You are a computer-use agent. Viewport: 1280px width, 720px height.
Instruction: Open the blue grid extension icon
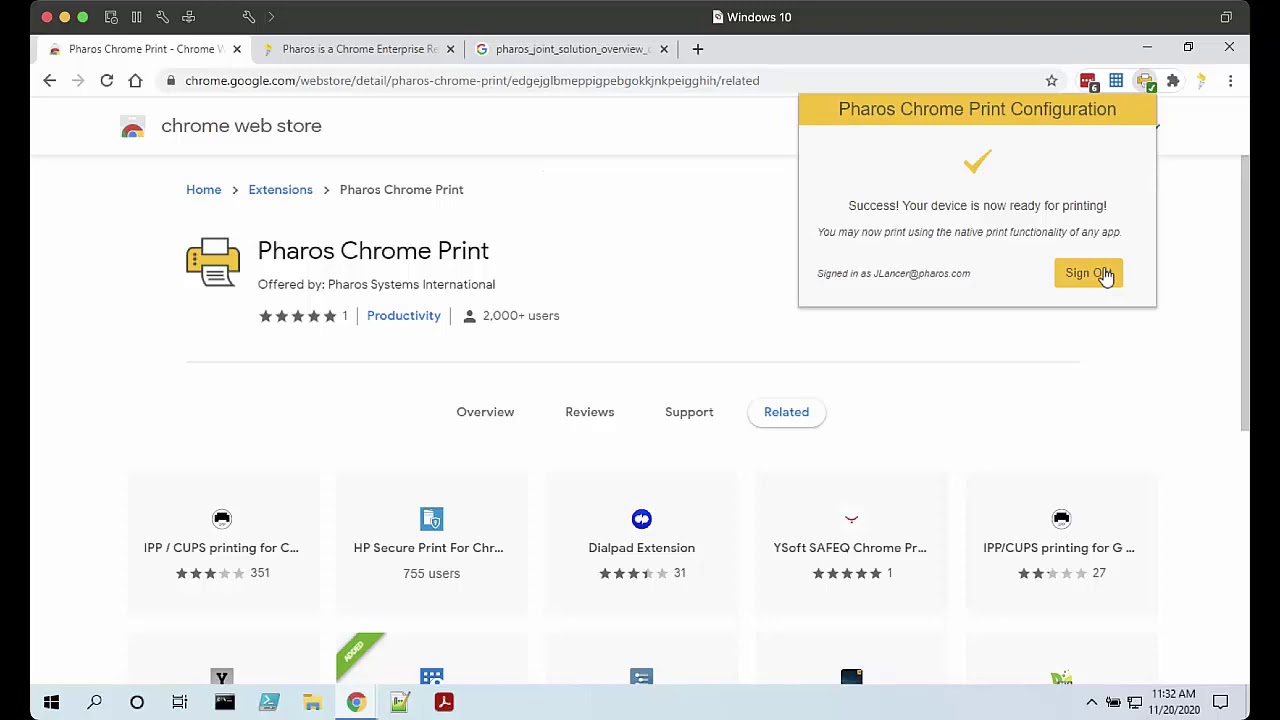click(x=1116, y=80)
